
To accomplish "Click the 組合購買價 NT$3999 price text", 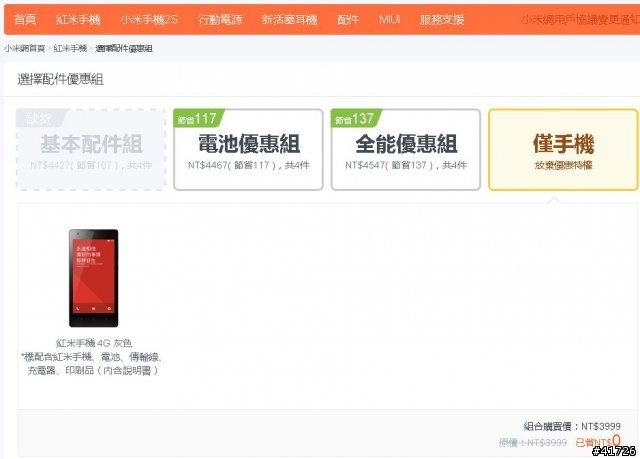I will [572, 426].
